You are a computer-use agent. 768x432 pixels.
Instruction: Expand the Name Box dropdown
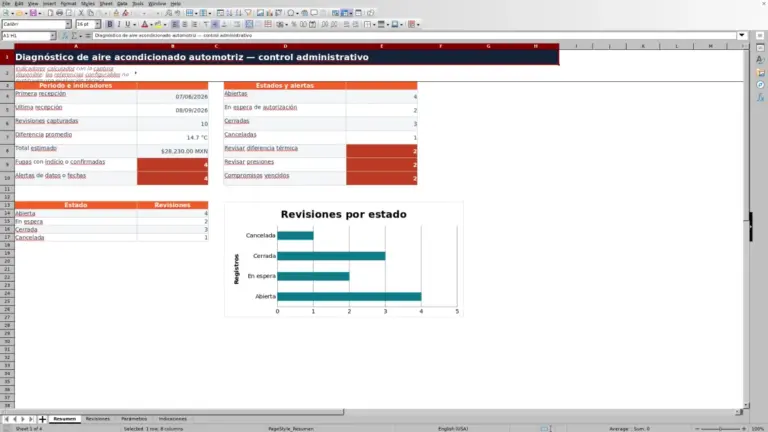[x=53, y=36]
